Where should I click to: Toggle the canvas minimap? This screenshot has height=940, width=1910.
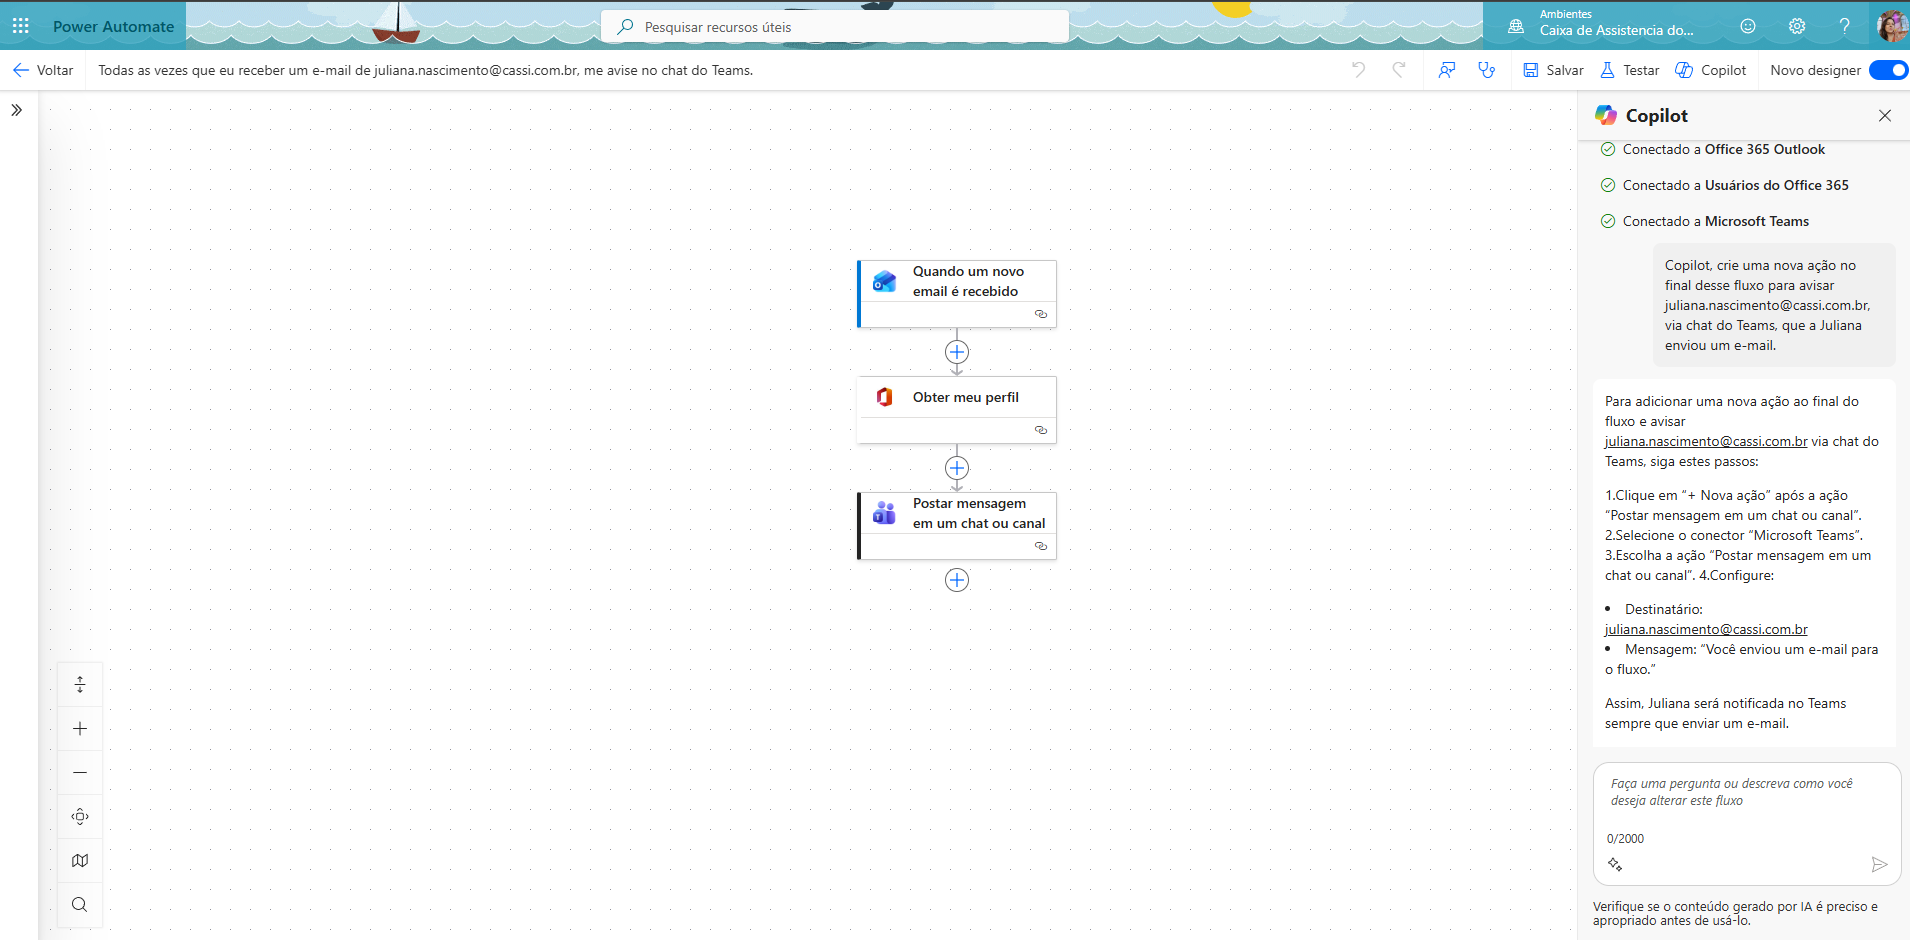80,861
